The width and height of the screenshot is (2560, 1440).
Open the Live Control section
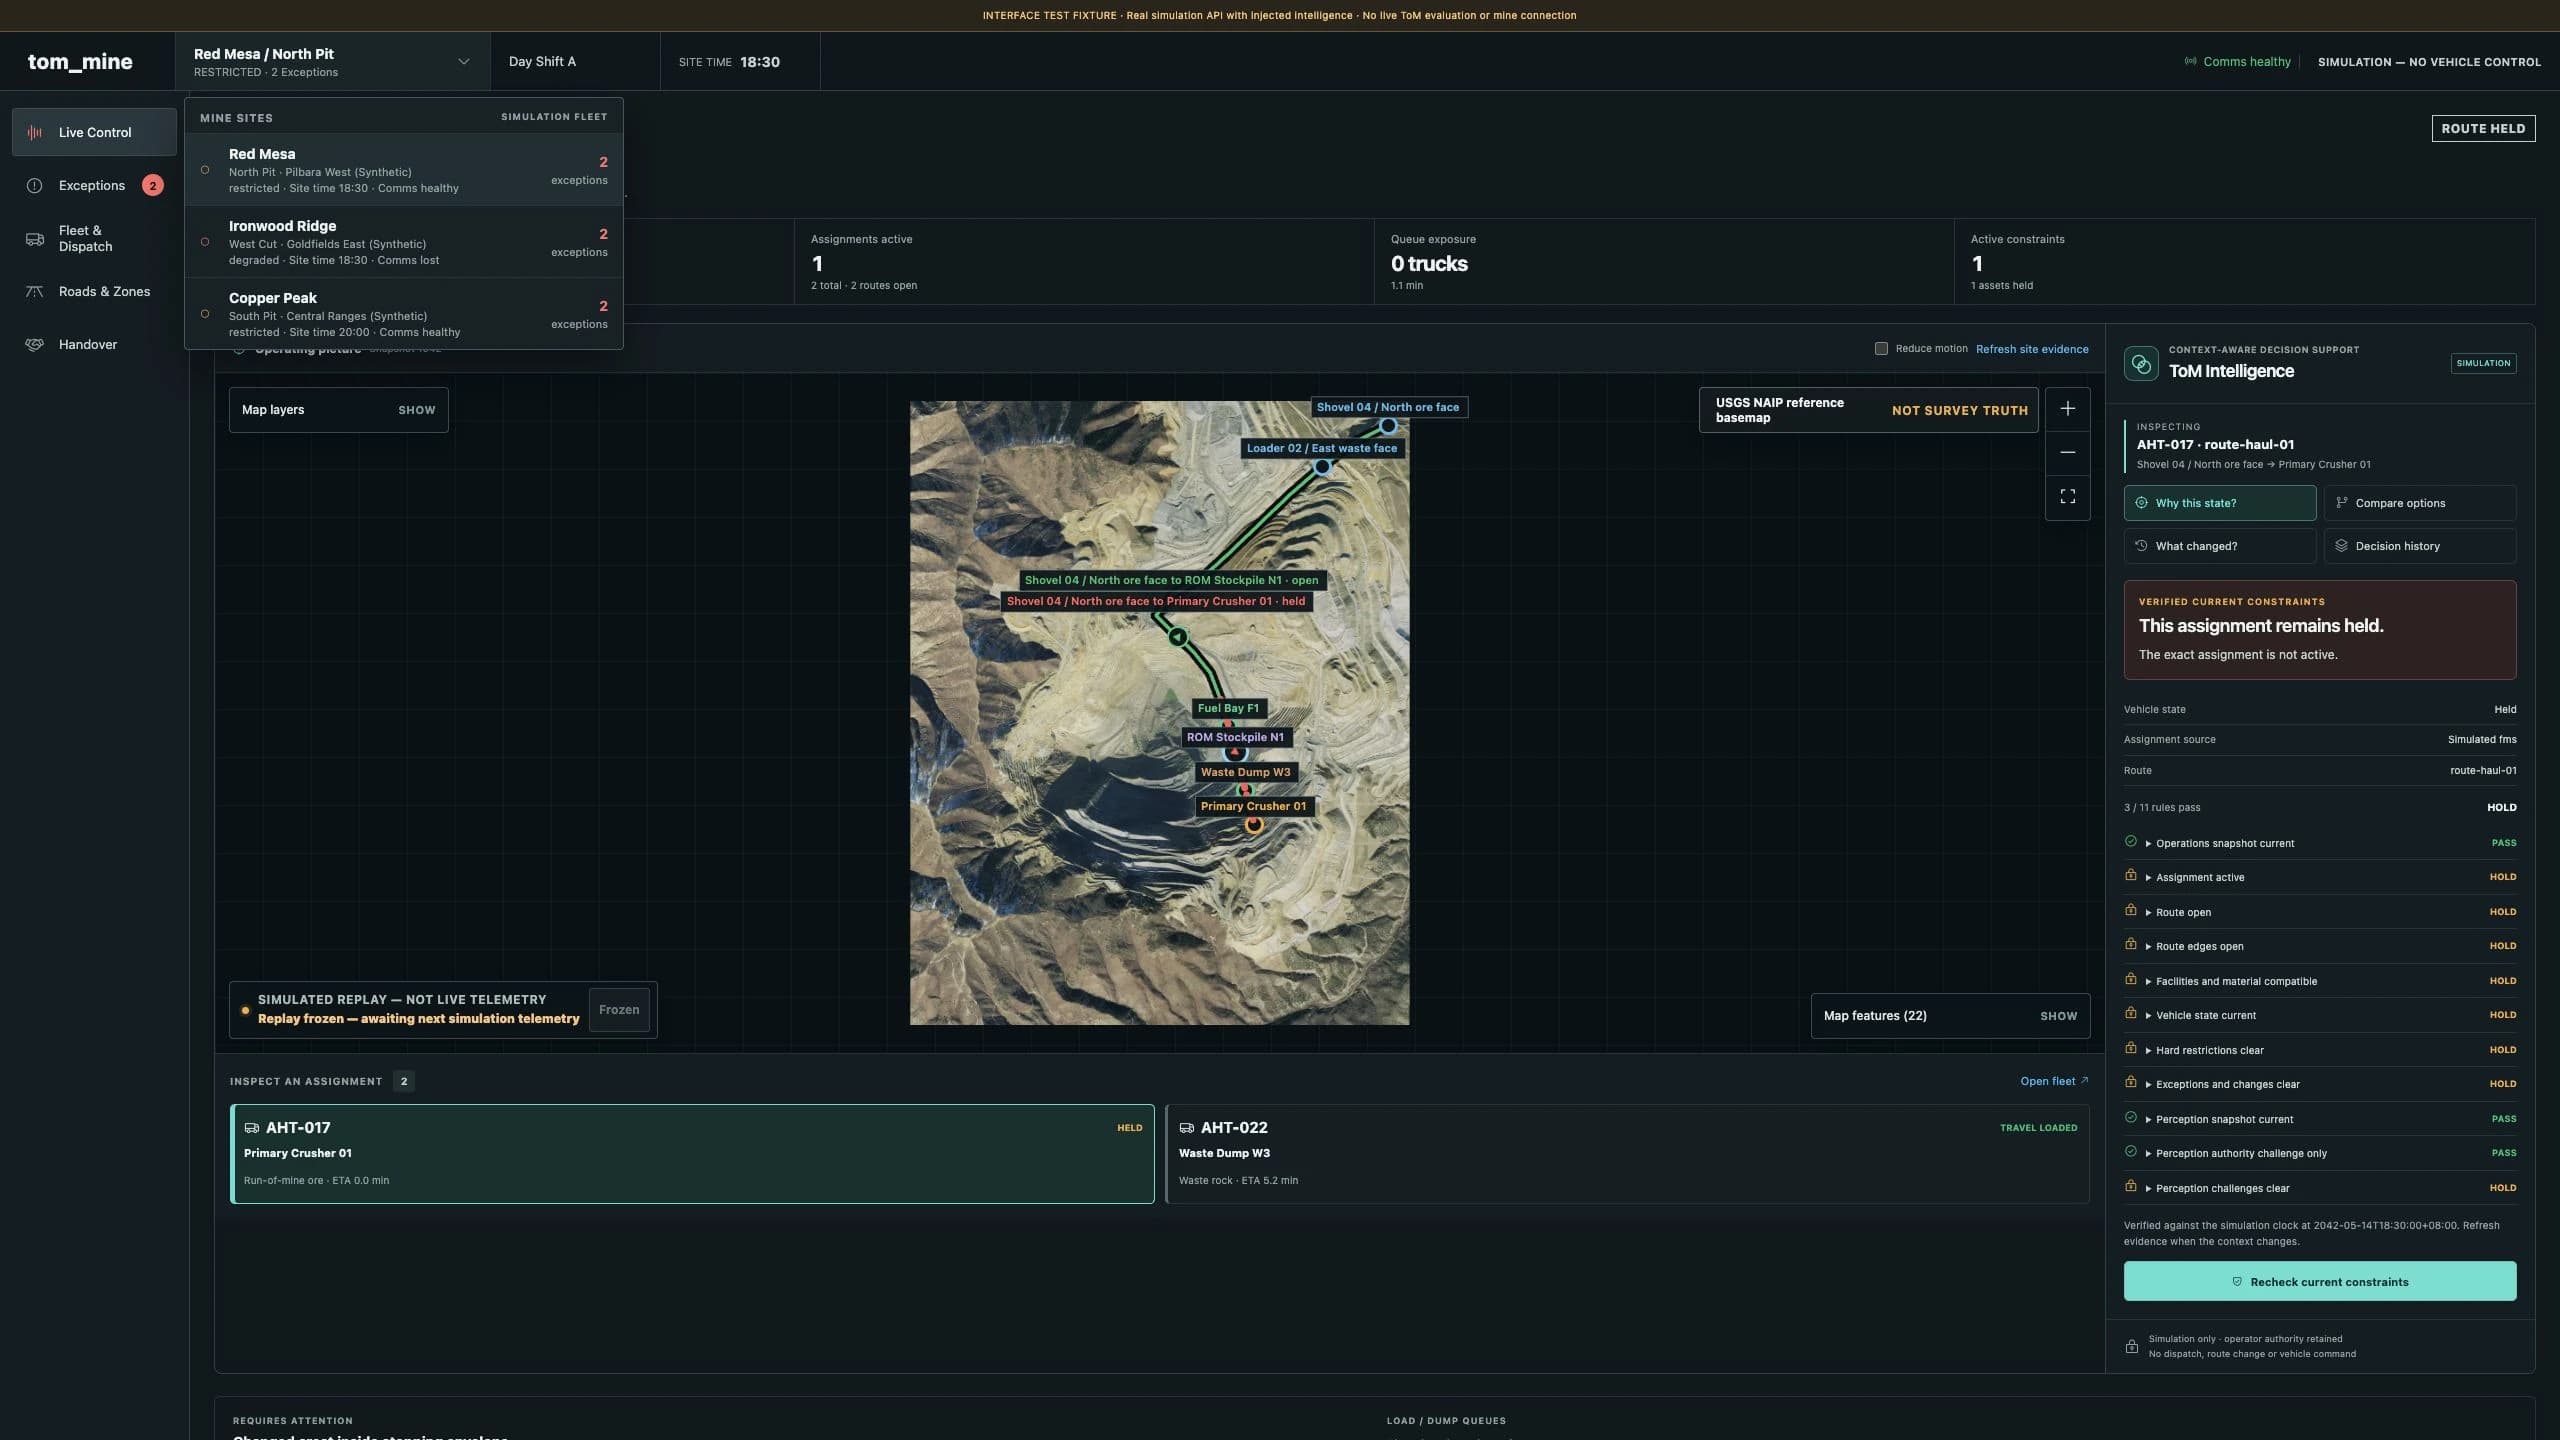(x=94, y=132)
